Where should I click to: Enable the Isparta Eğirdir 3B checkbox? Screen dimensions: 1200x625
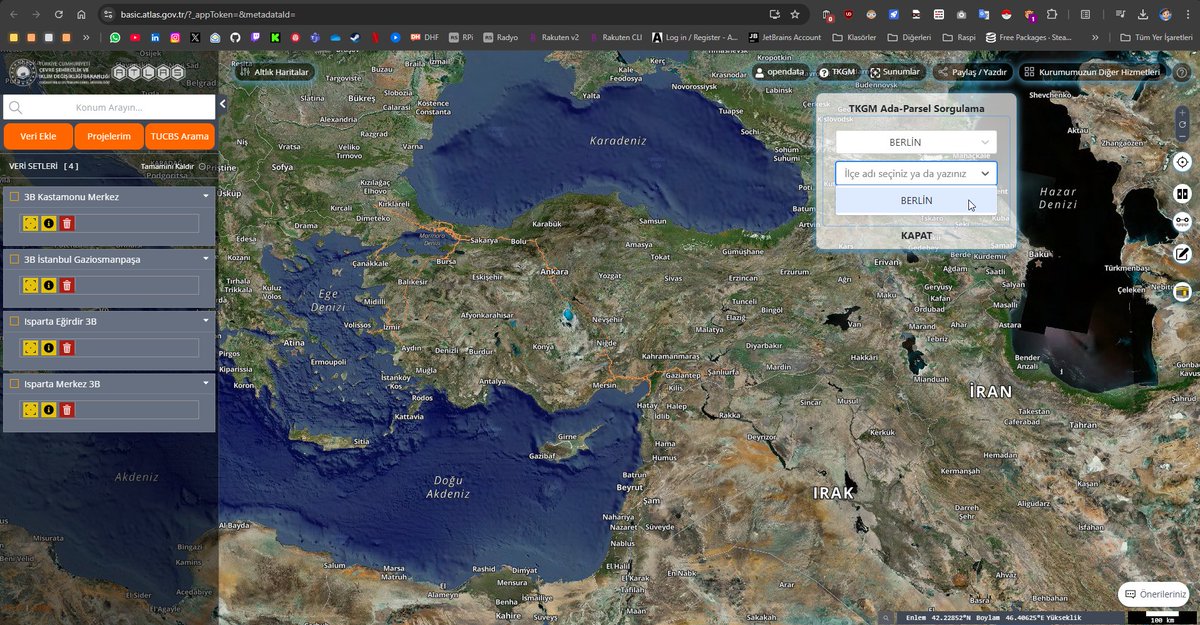14,321
